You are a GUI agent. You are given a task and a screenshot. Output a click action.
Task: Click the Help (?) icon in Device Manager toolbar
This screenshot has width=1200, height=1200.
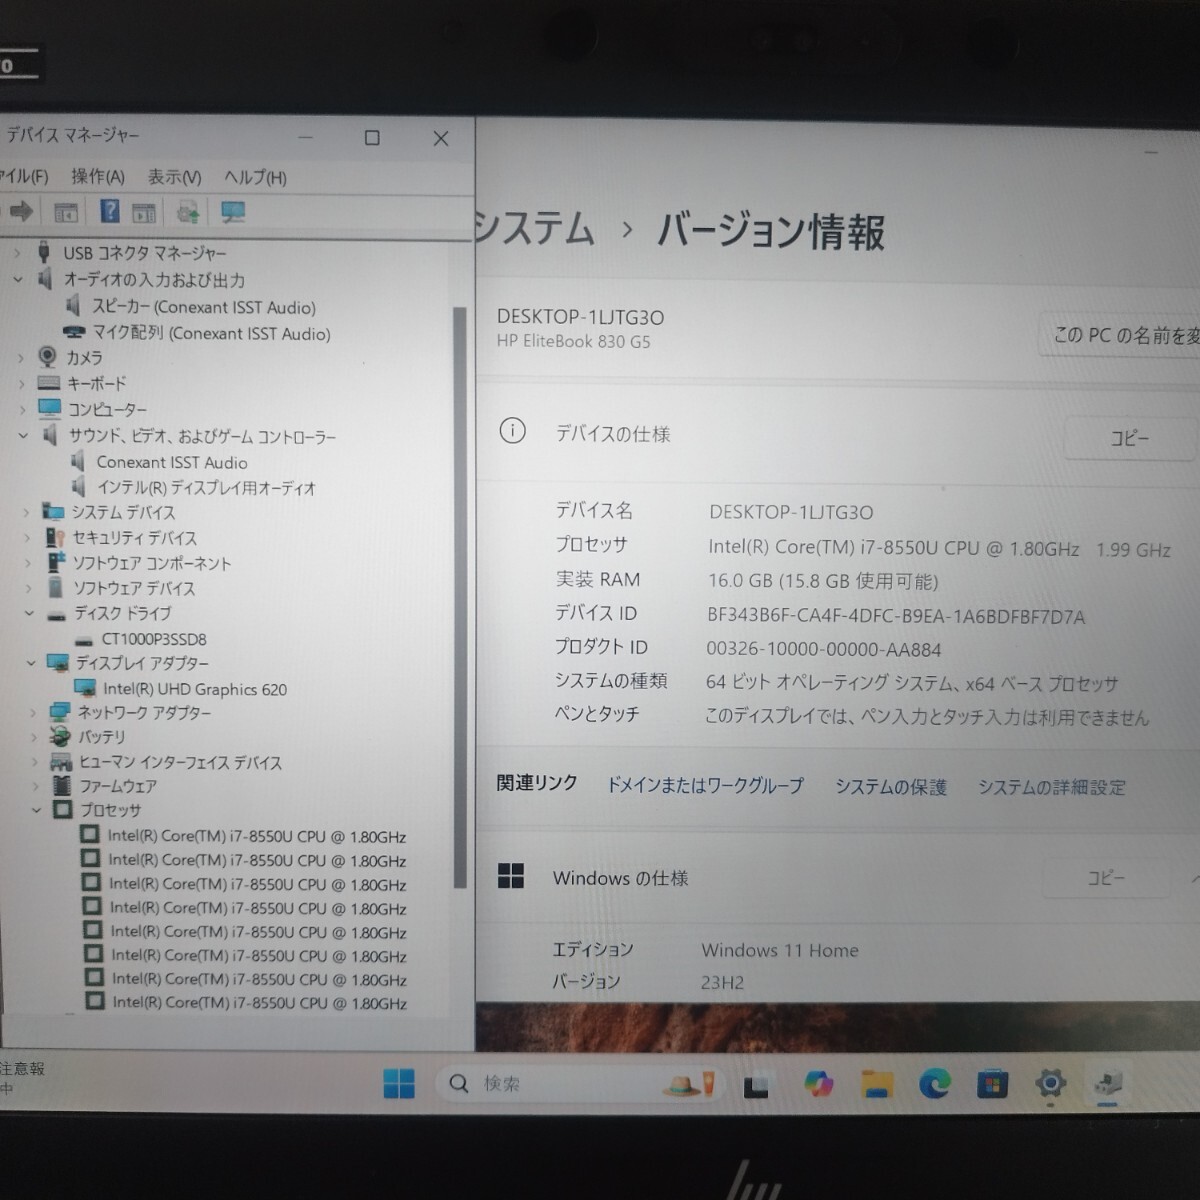[x=111, y=211]
